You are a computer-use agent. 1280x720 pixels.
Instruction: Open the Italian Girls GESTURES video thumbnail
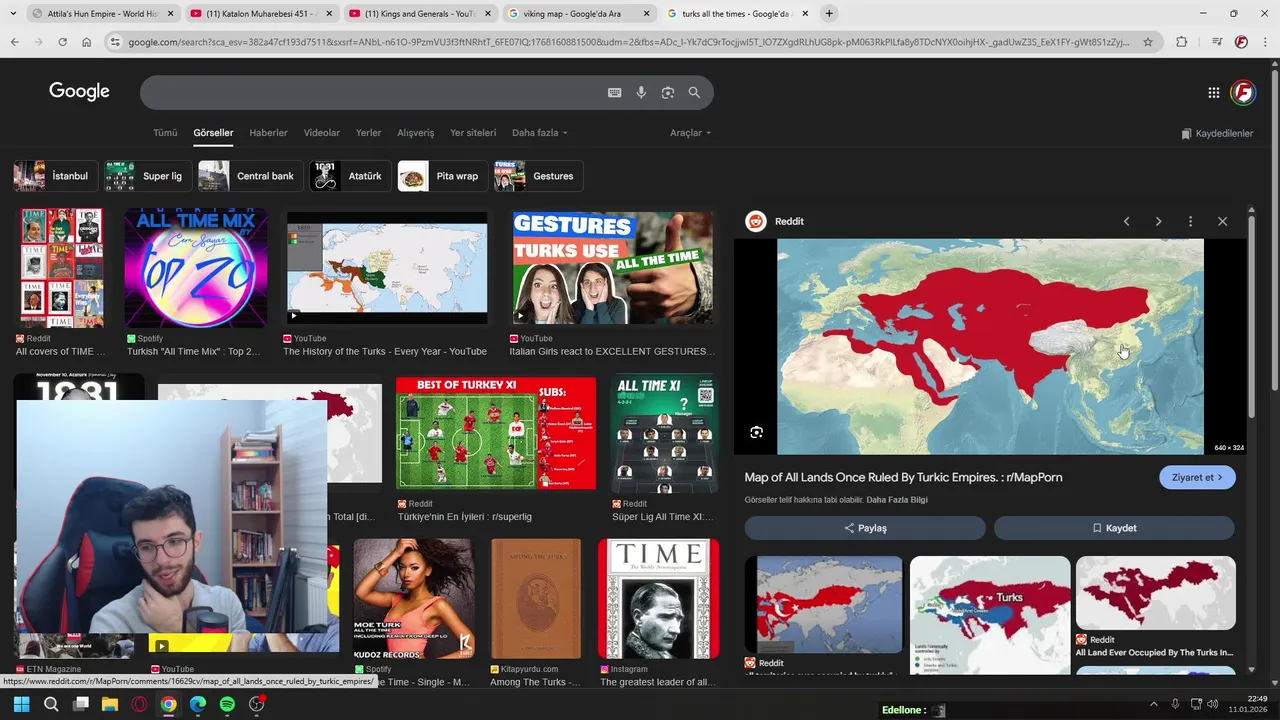pos(613,268)
